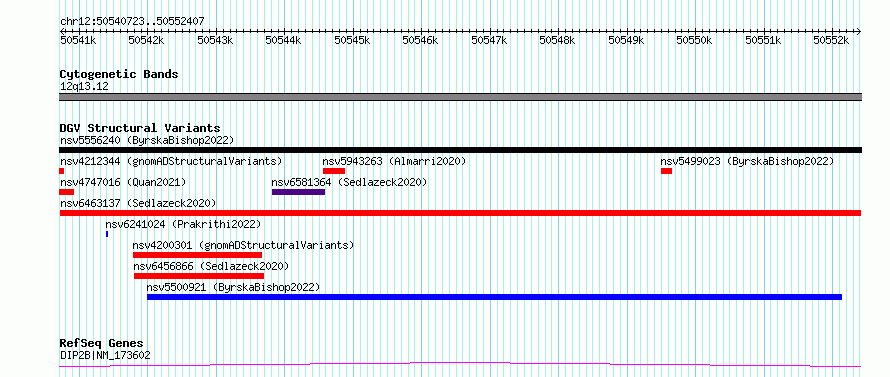Open the nsv6456866 (Sedlazeck2020) label
The height and width of the screenshot is (377, 890).
coord(211,266)
